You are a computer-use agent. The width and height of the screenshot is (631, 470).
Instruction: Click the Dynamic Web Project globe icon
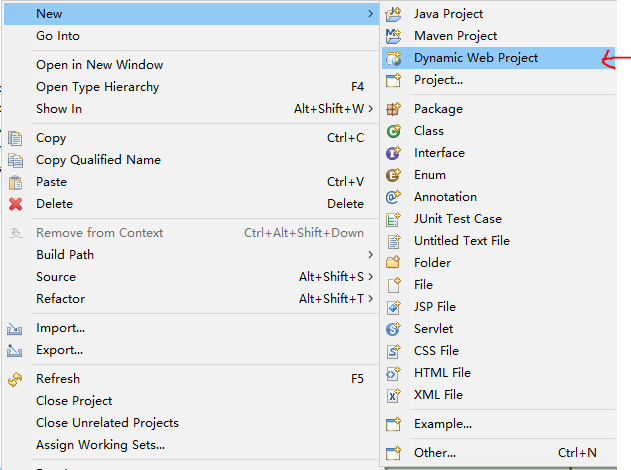tap(394, 58)
